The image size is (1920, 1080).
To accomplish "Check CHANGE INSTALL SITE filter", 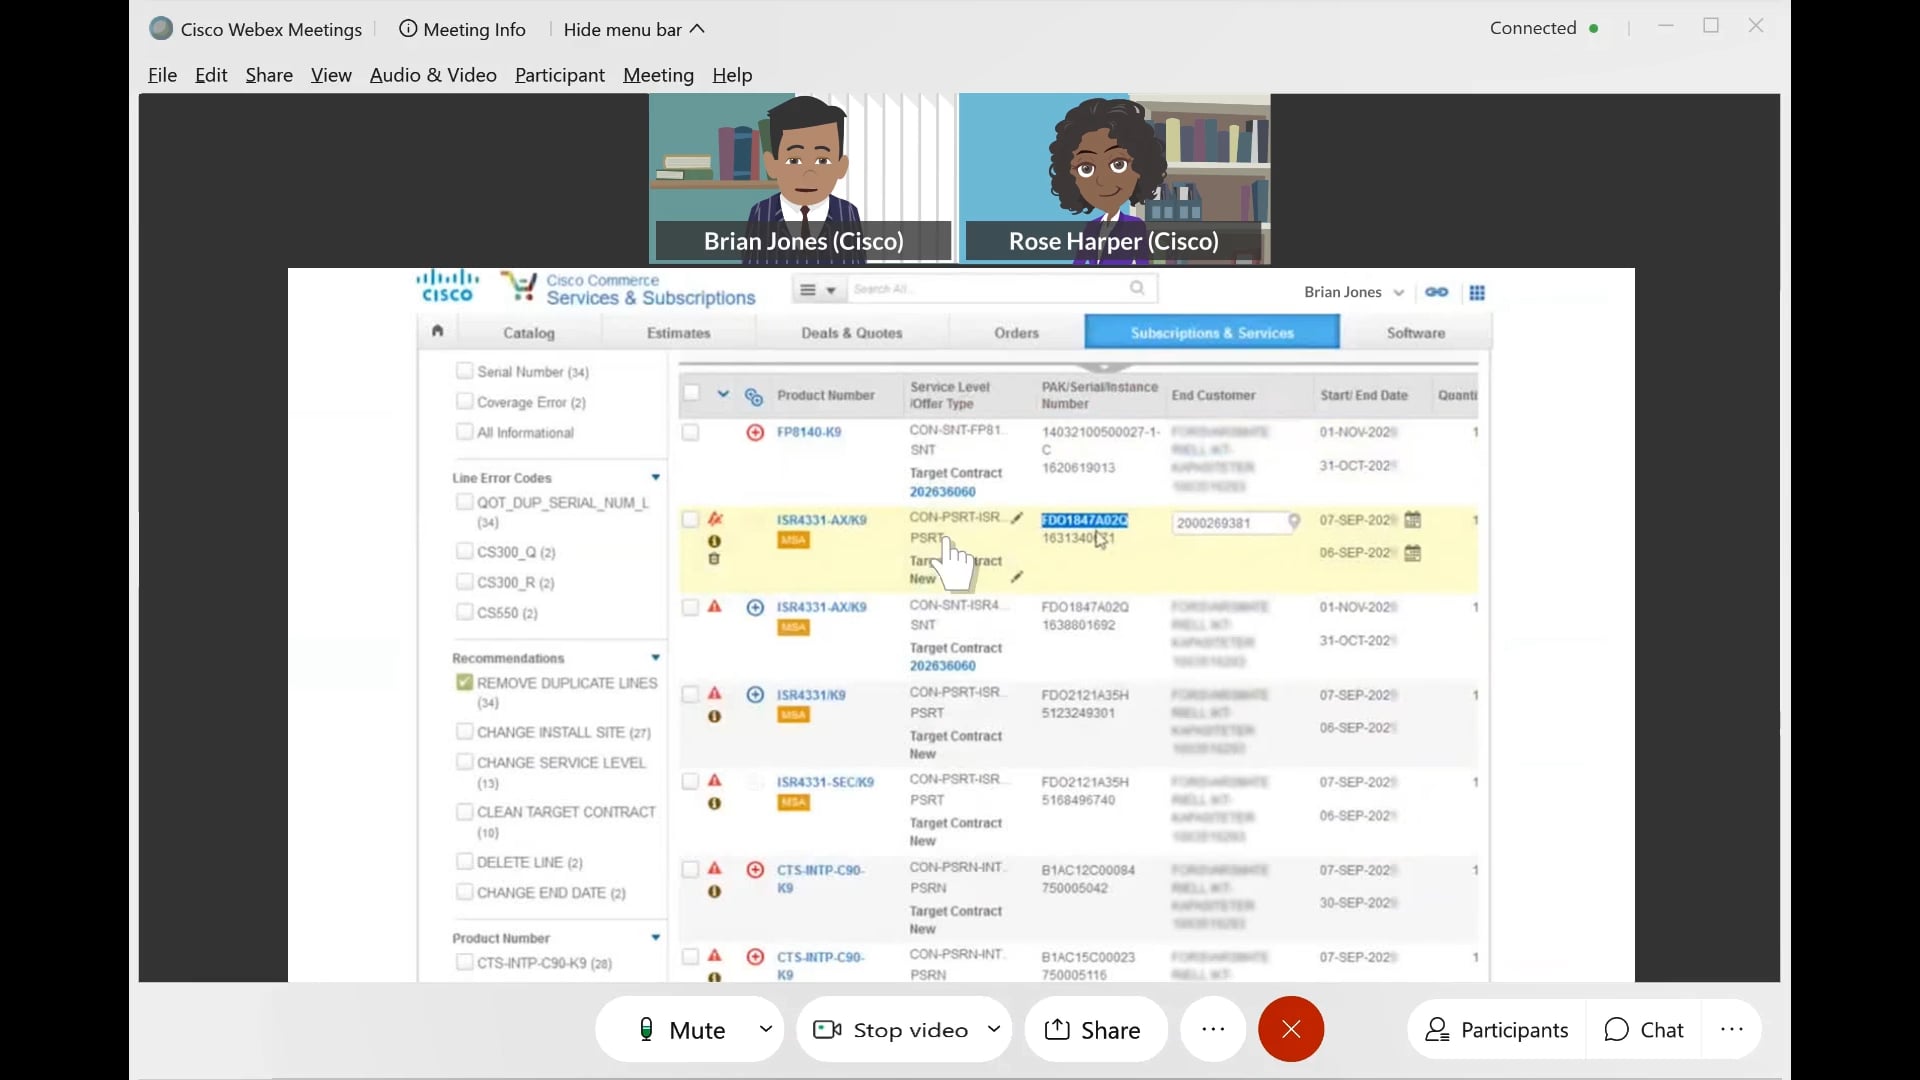I will pyautogui.click(x=464, y=732).
